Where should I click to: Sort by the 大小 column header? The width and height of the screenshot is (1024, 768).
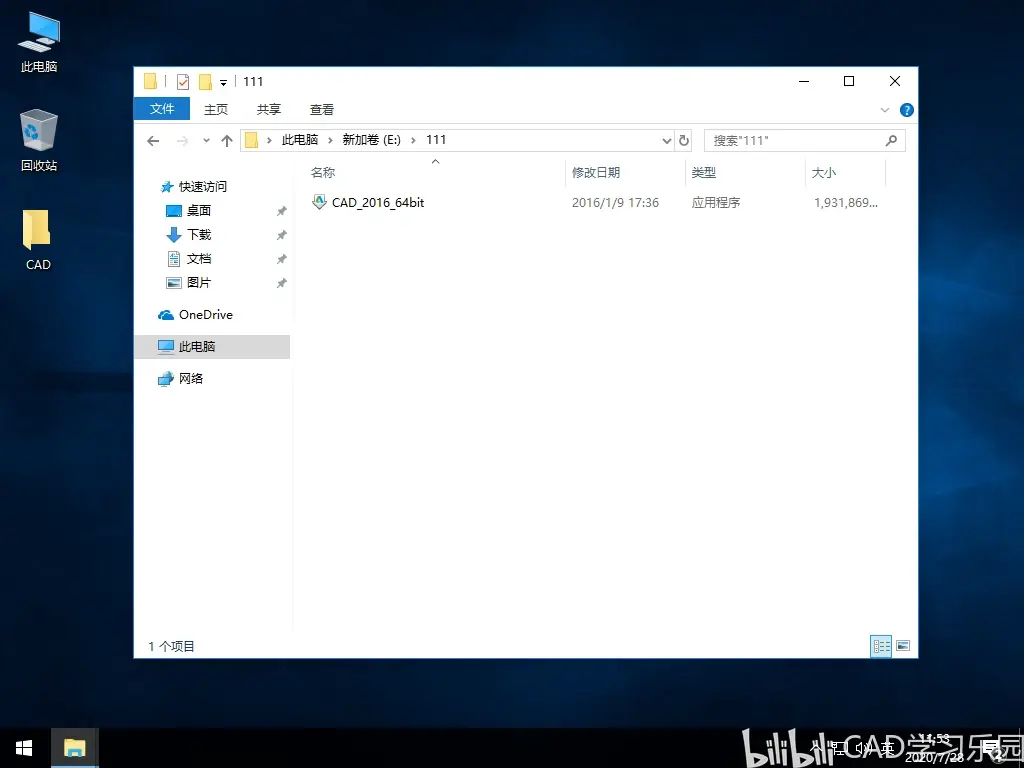tap(823, 172)
